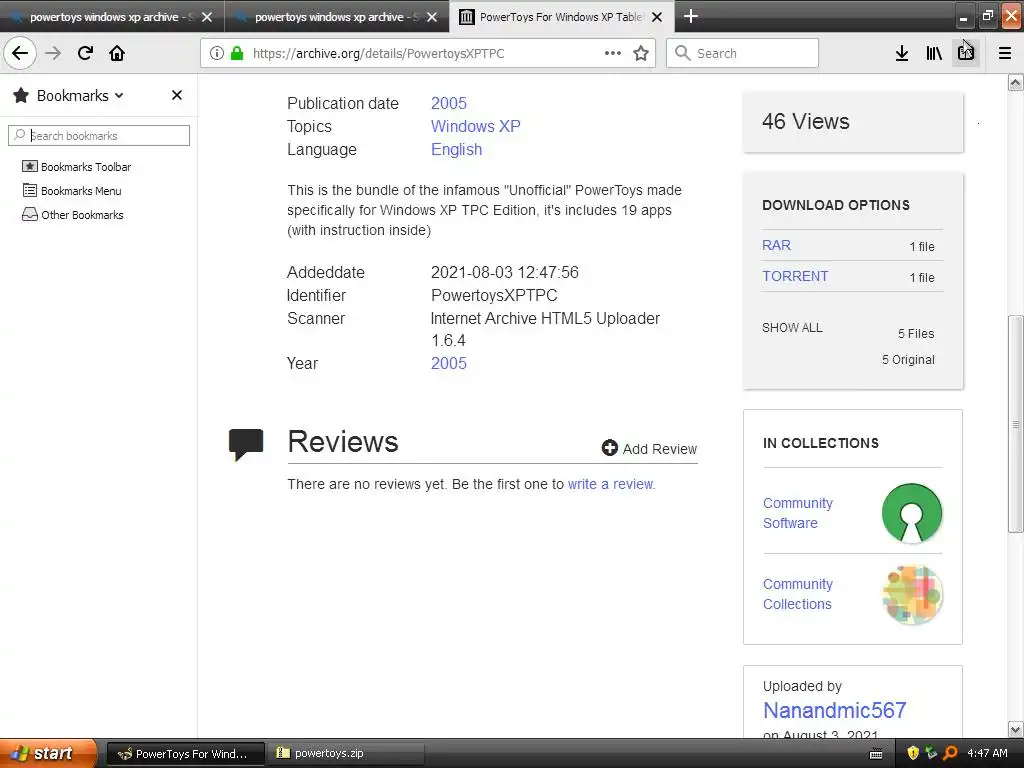Switch to powertoys.zip taskbar window
Viewport: 1024px width, 768px height.
(x=346, y=754)
